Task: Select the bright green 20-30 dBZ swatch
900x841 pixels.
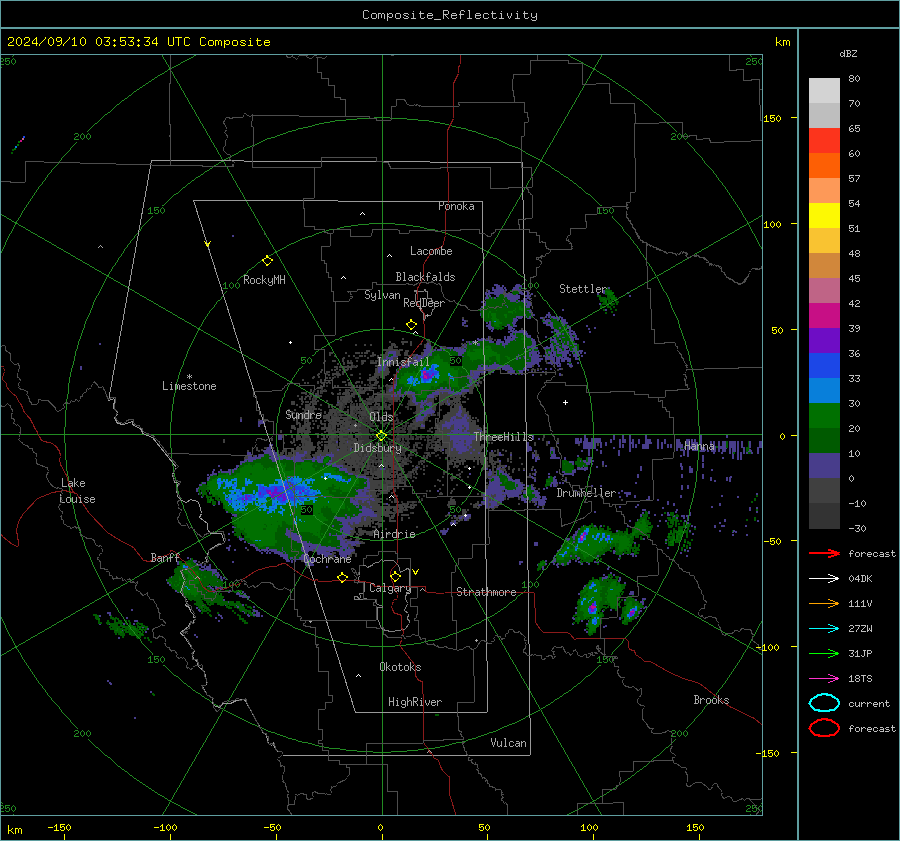Action: click(824, 416)
